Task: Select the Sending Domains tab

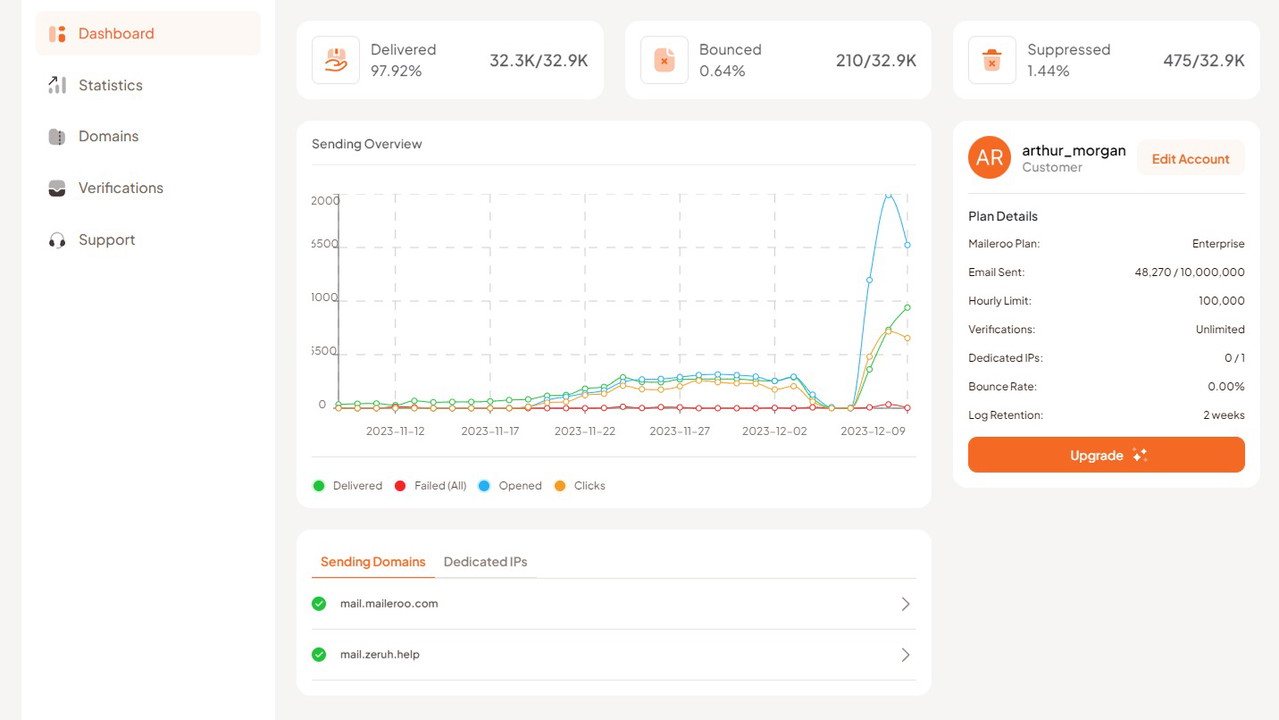Action: pyautogui.click(x=373, y=562)
